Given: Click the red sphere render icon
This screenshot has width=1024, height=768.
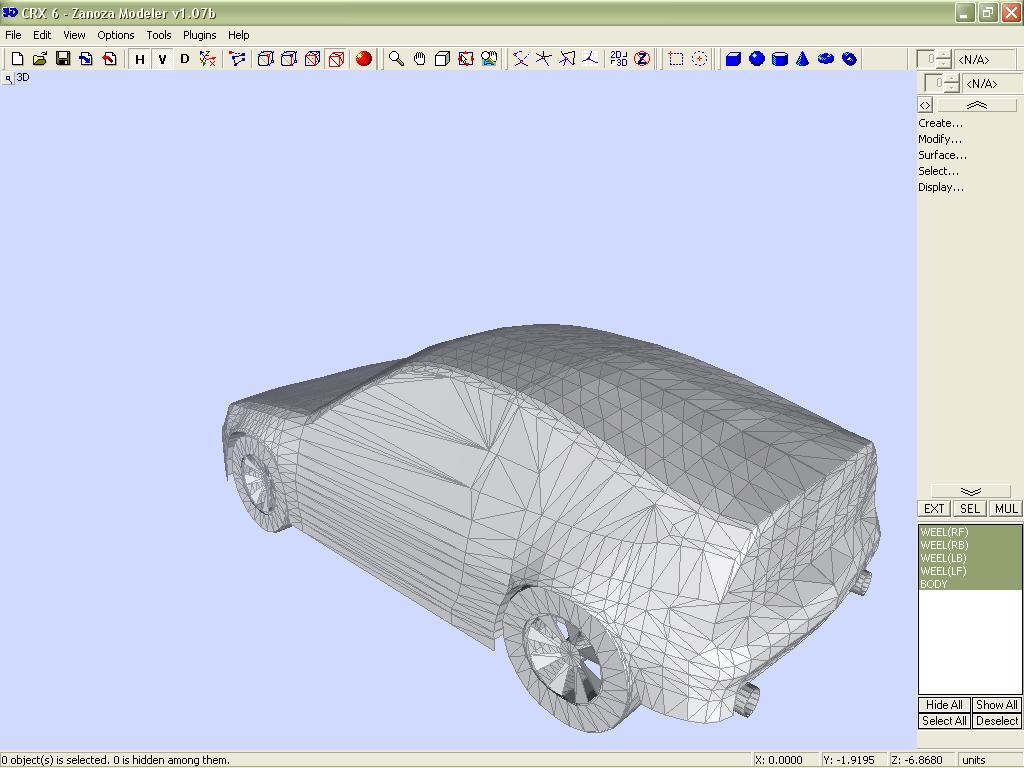Looking at the screenshot, I should click(x=364, y=59).
